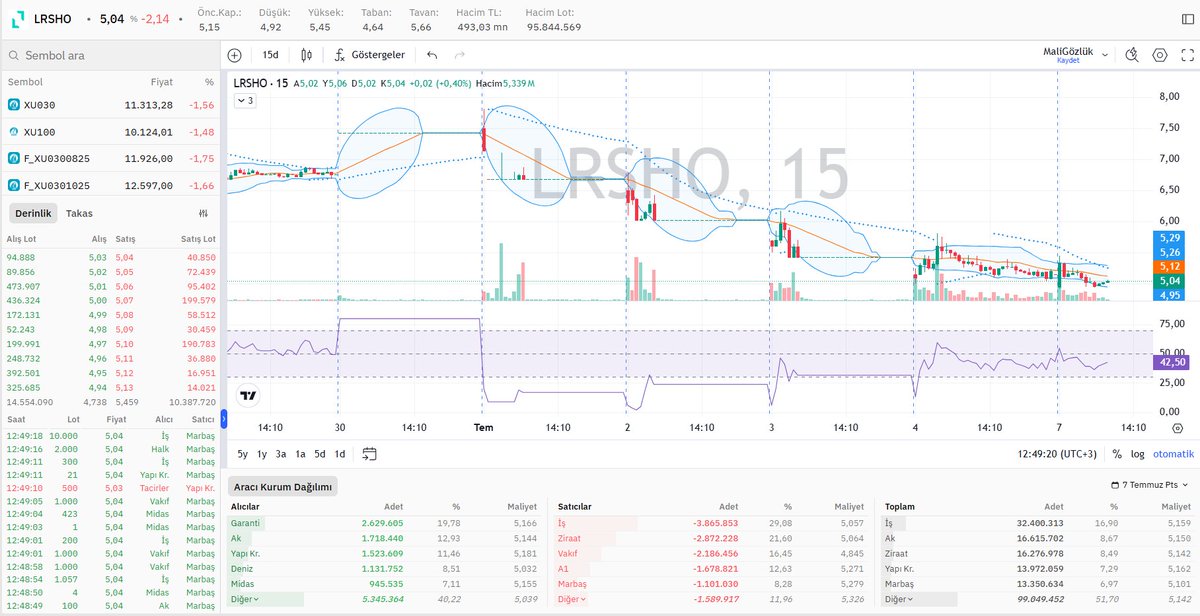Click the Marbaş row in Toplam table
The height and width of the screenshot is (616, 1200).
(1038, 584)
